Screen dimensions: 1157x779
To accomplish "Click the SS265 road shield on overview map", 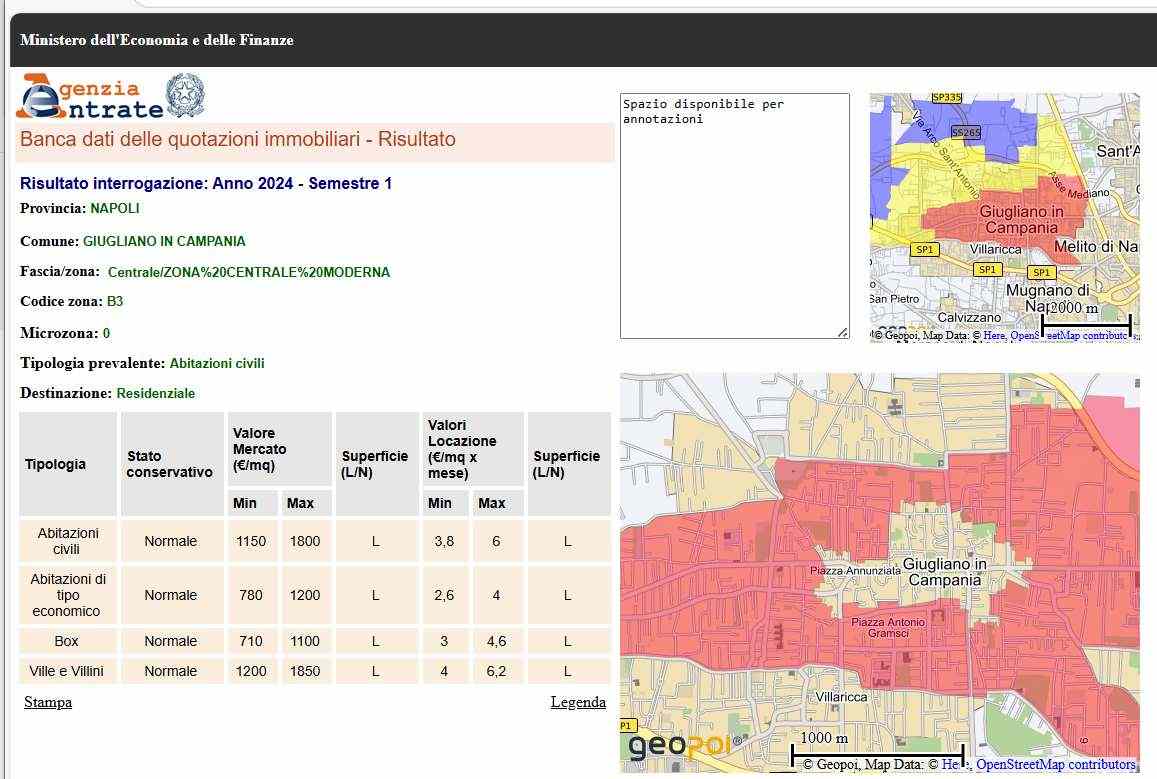I will coord(966,132).
